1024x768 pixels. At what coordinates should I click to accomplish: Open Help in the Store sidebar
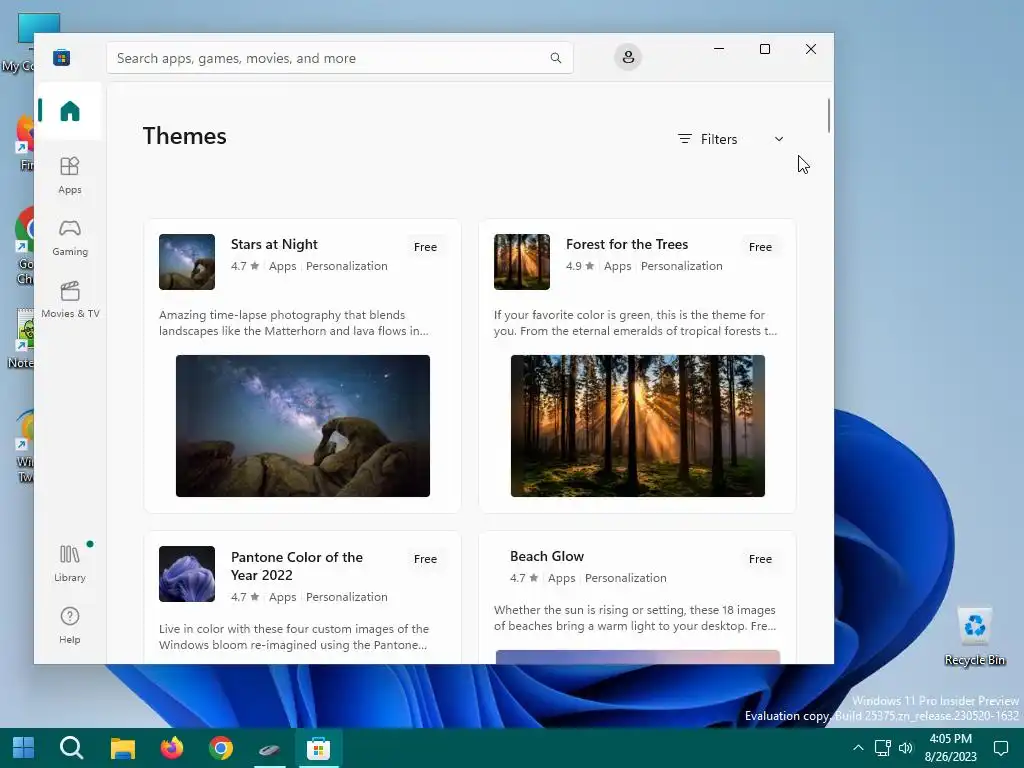point(70,625)
